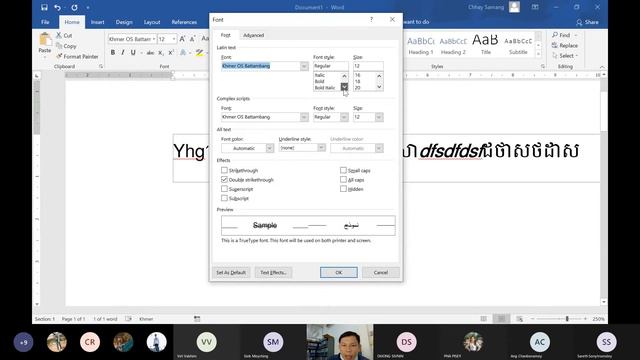This screenshot has height=360, width=640.
Task: Click the Find magnifier icon
Action: coord(555,35)
